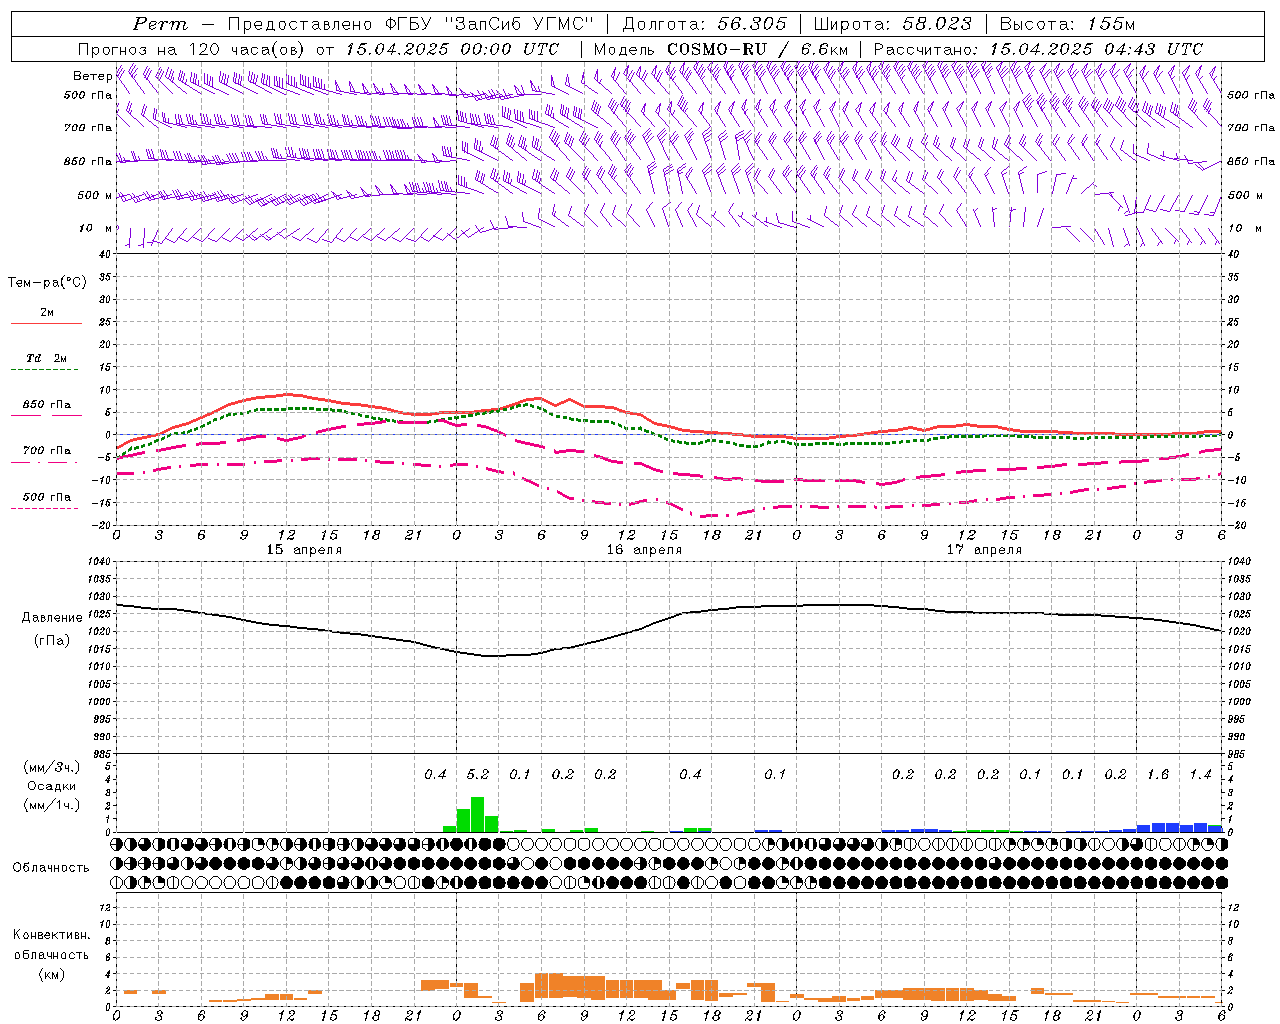Click the tallest green precipitation bar

pyautogui.click(x=477, y=814)
